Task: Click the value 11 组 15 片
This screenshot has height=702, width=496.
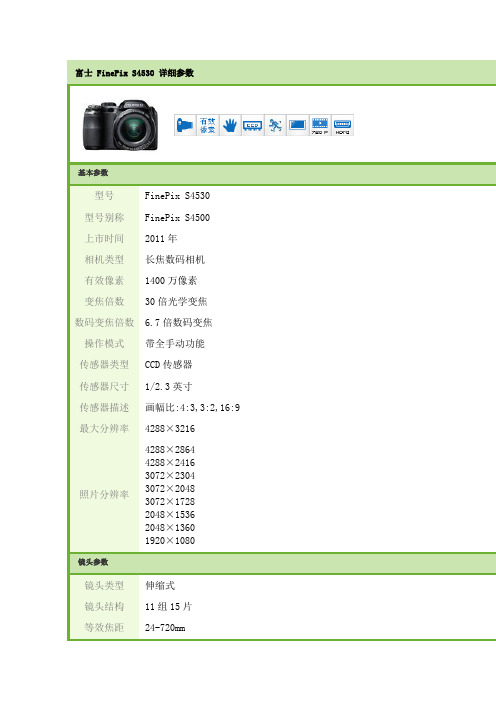Action: pyautogui.click(x=168, y=607)
